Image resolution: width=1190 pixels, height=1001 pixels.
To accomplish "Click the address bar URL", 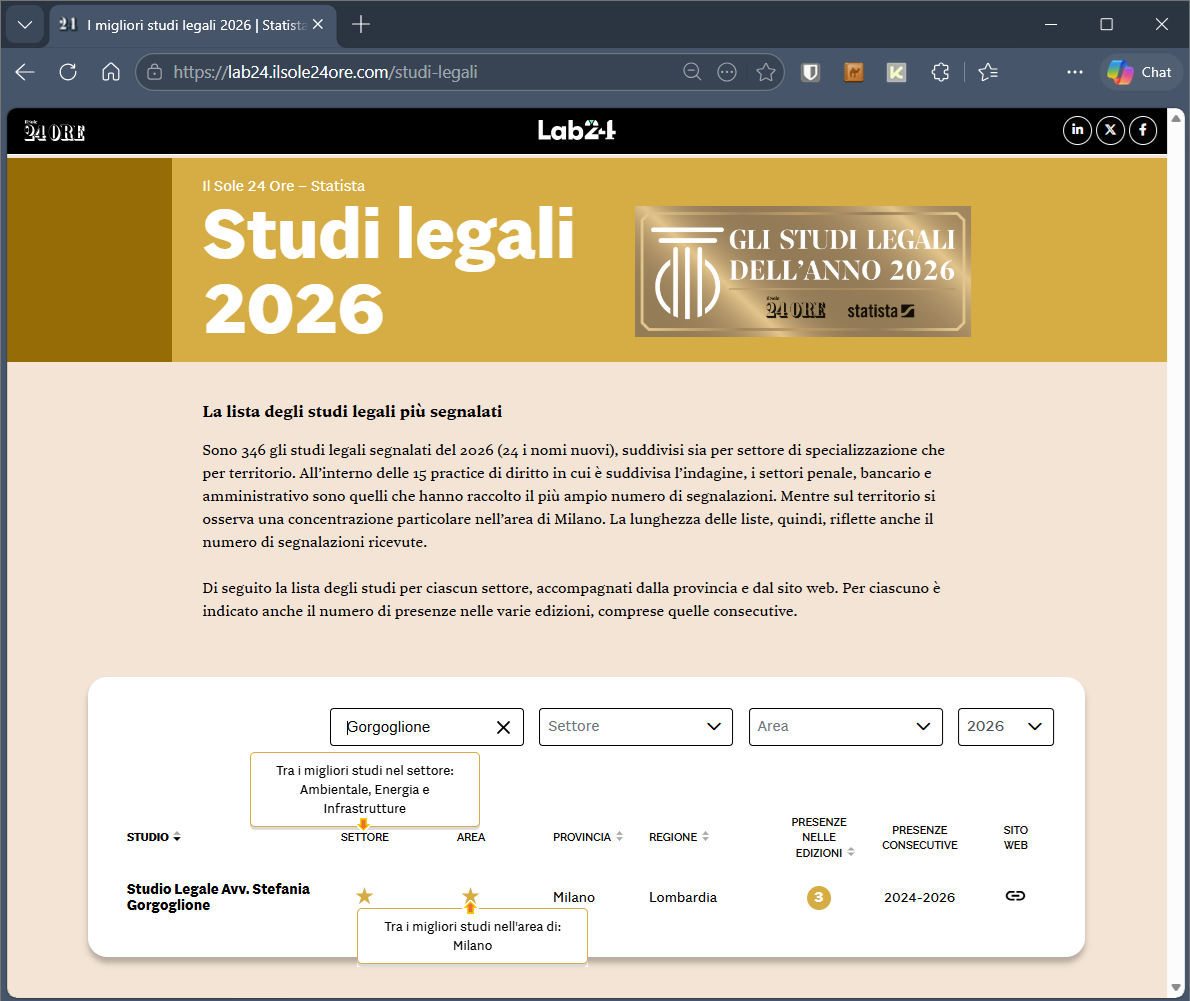I will coord(325,72).
